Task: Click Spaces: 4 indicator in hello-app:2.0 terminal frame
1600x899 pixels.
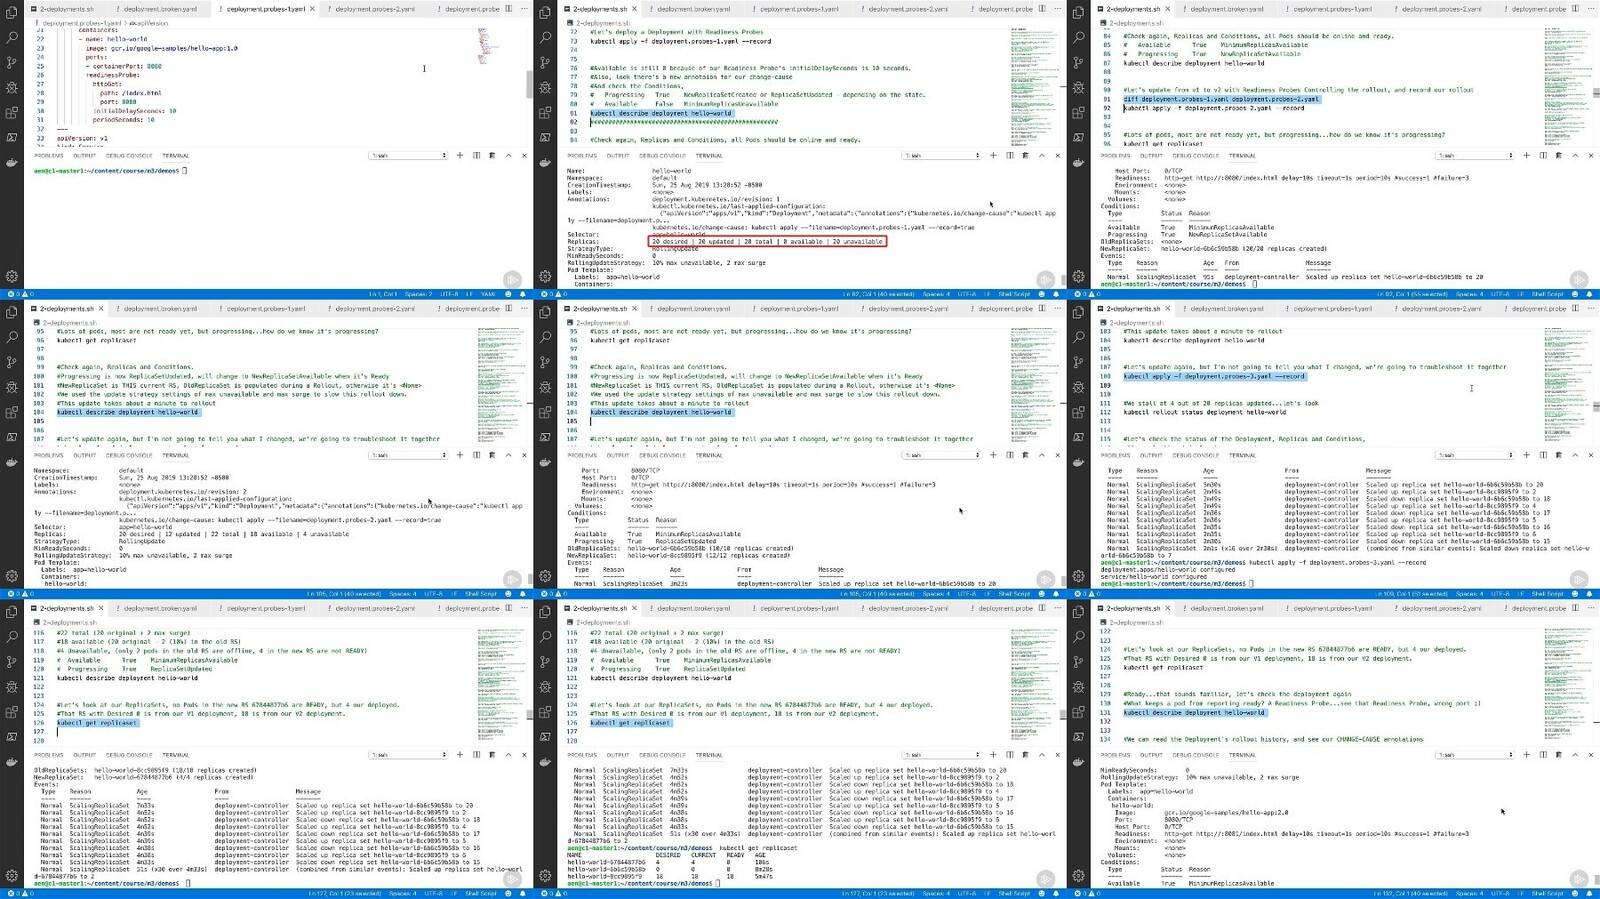Action: point(1468,893)
